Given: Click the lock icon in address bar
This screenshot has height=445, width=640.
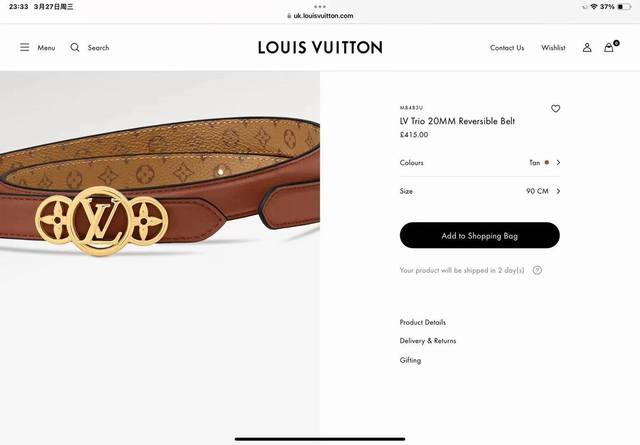Looking at the screenshot, I should pyautogui.click(x=289, y=16).
